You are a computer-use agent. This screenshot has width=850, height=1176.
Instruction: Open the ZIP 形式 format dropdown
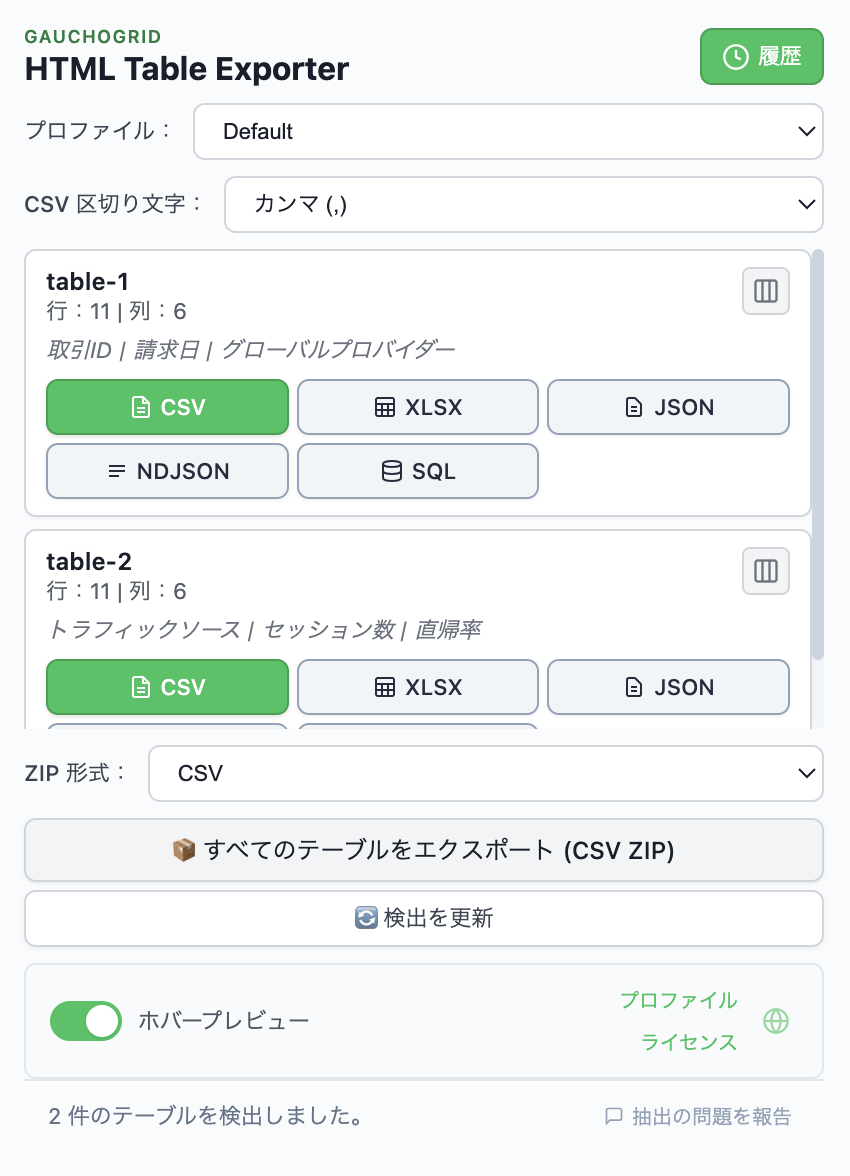point(486,773)
